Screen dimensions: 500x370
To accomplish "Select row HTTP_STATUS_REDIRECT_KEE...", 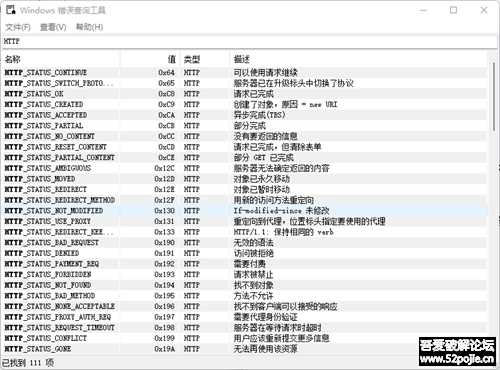I will coord(245,232).
